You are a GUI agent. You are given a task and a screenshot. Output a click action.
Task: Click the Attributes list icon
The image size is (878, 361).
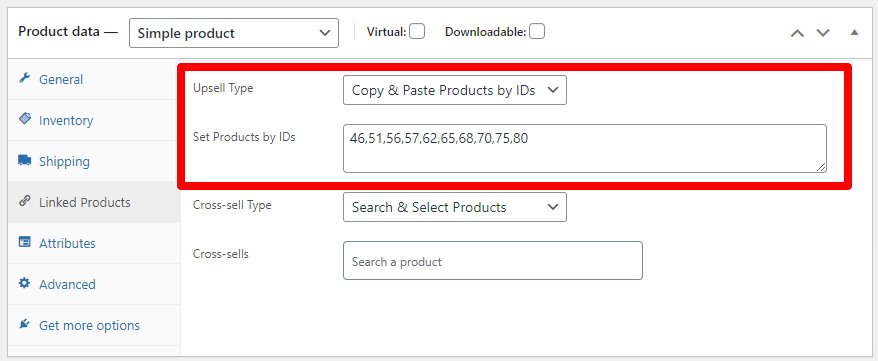coord(25,242)
